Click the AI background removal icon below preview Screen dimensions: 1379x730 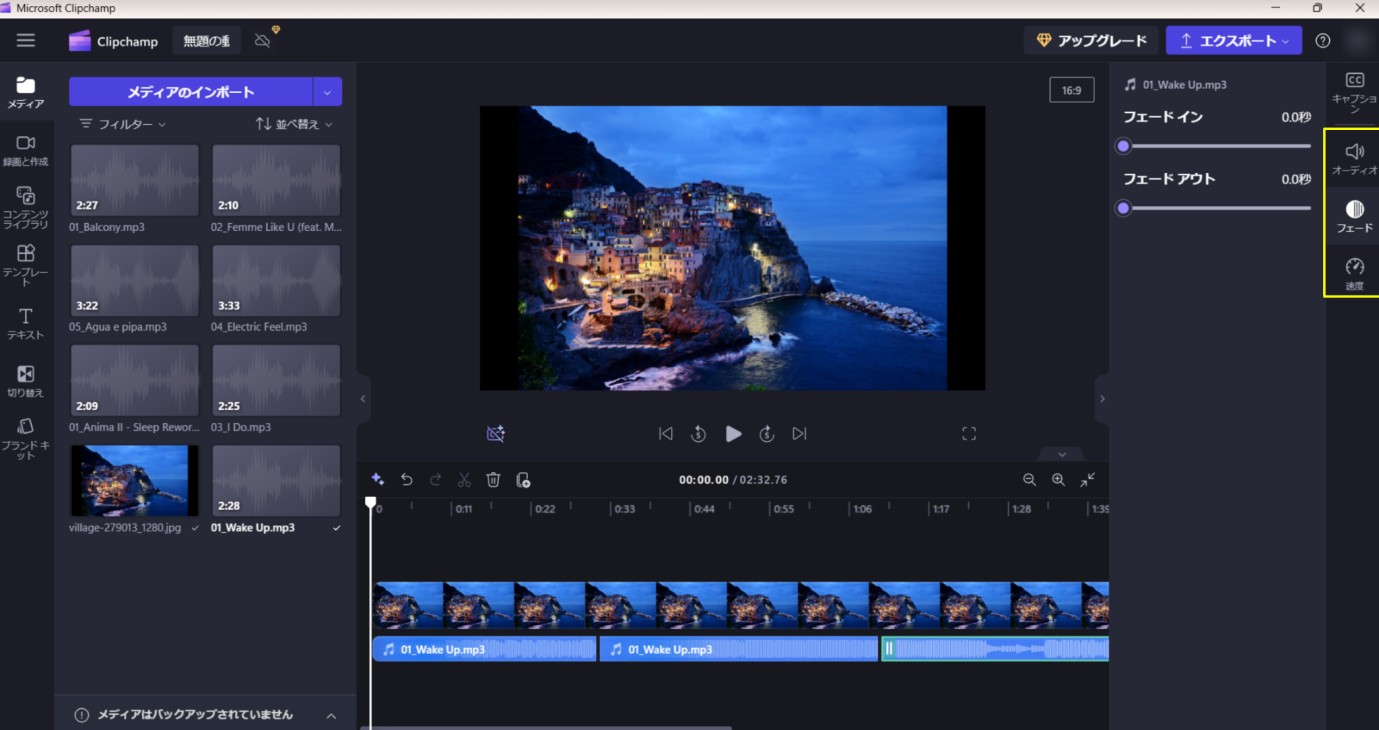tap(495, 434)
